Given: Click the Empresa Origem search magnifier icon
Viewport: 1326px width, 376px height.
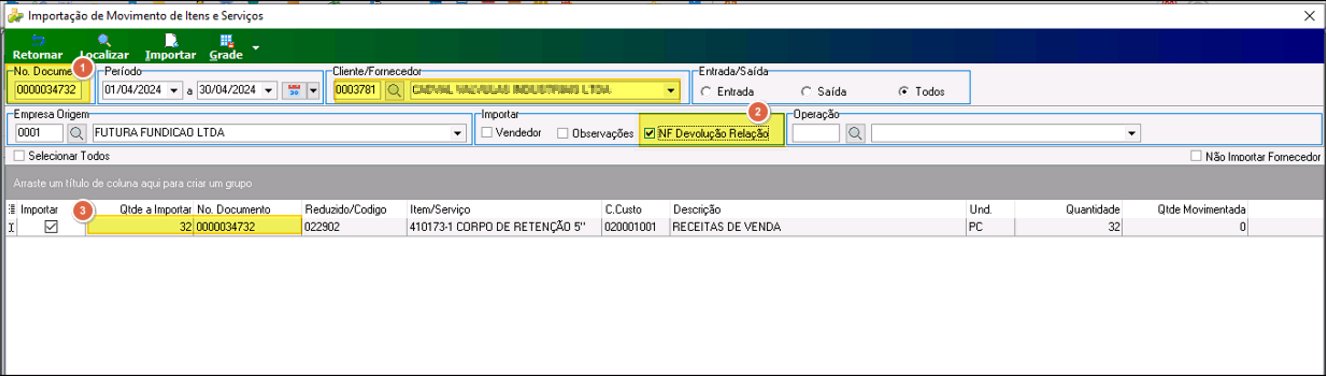Looking at the screenshot, I should 77,132.
